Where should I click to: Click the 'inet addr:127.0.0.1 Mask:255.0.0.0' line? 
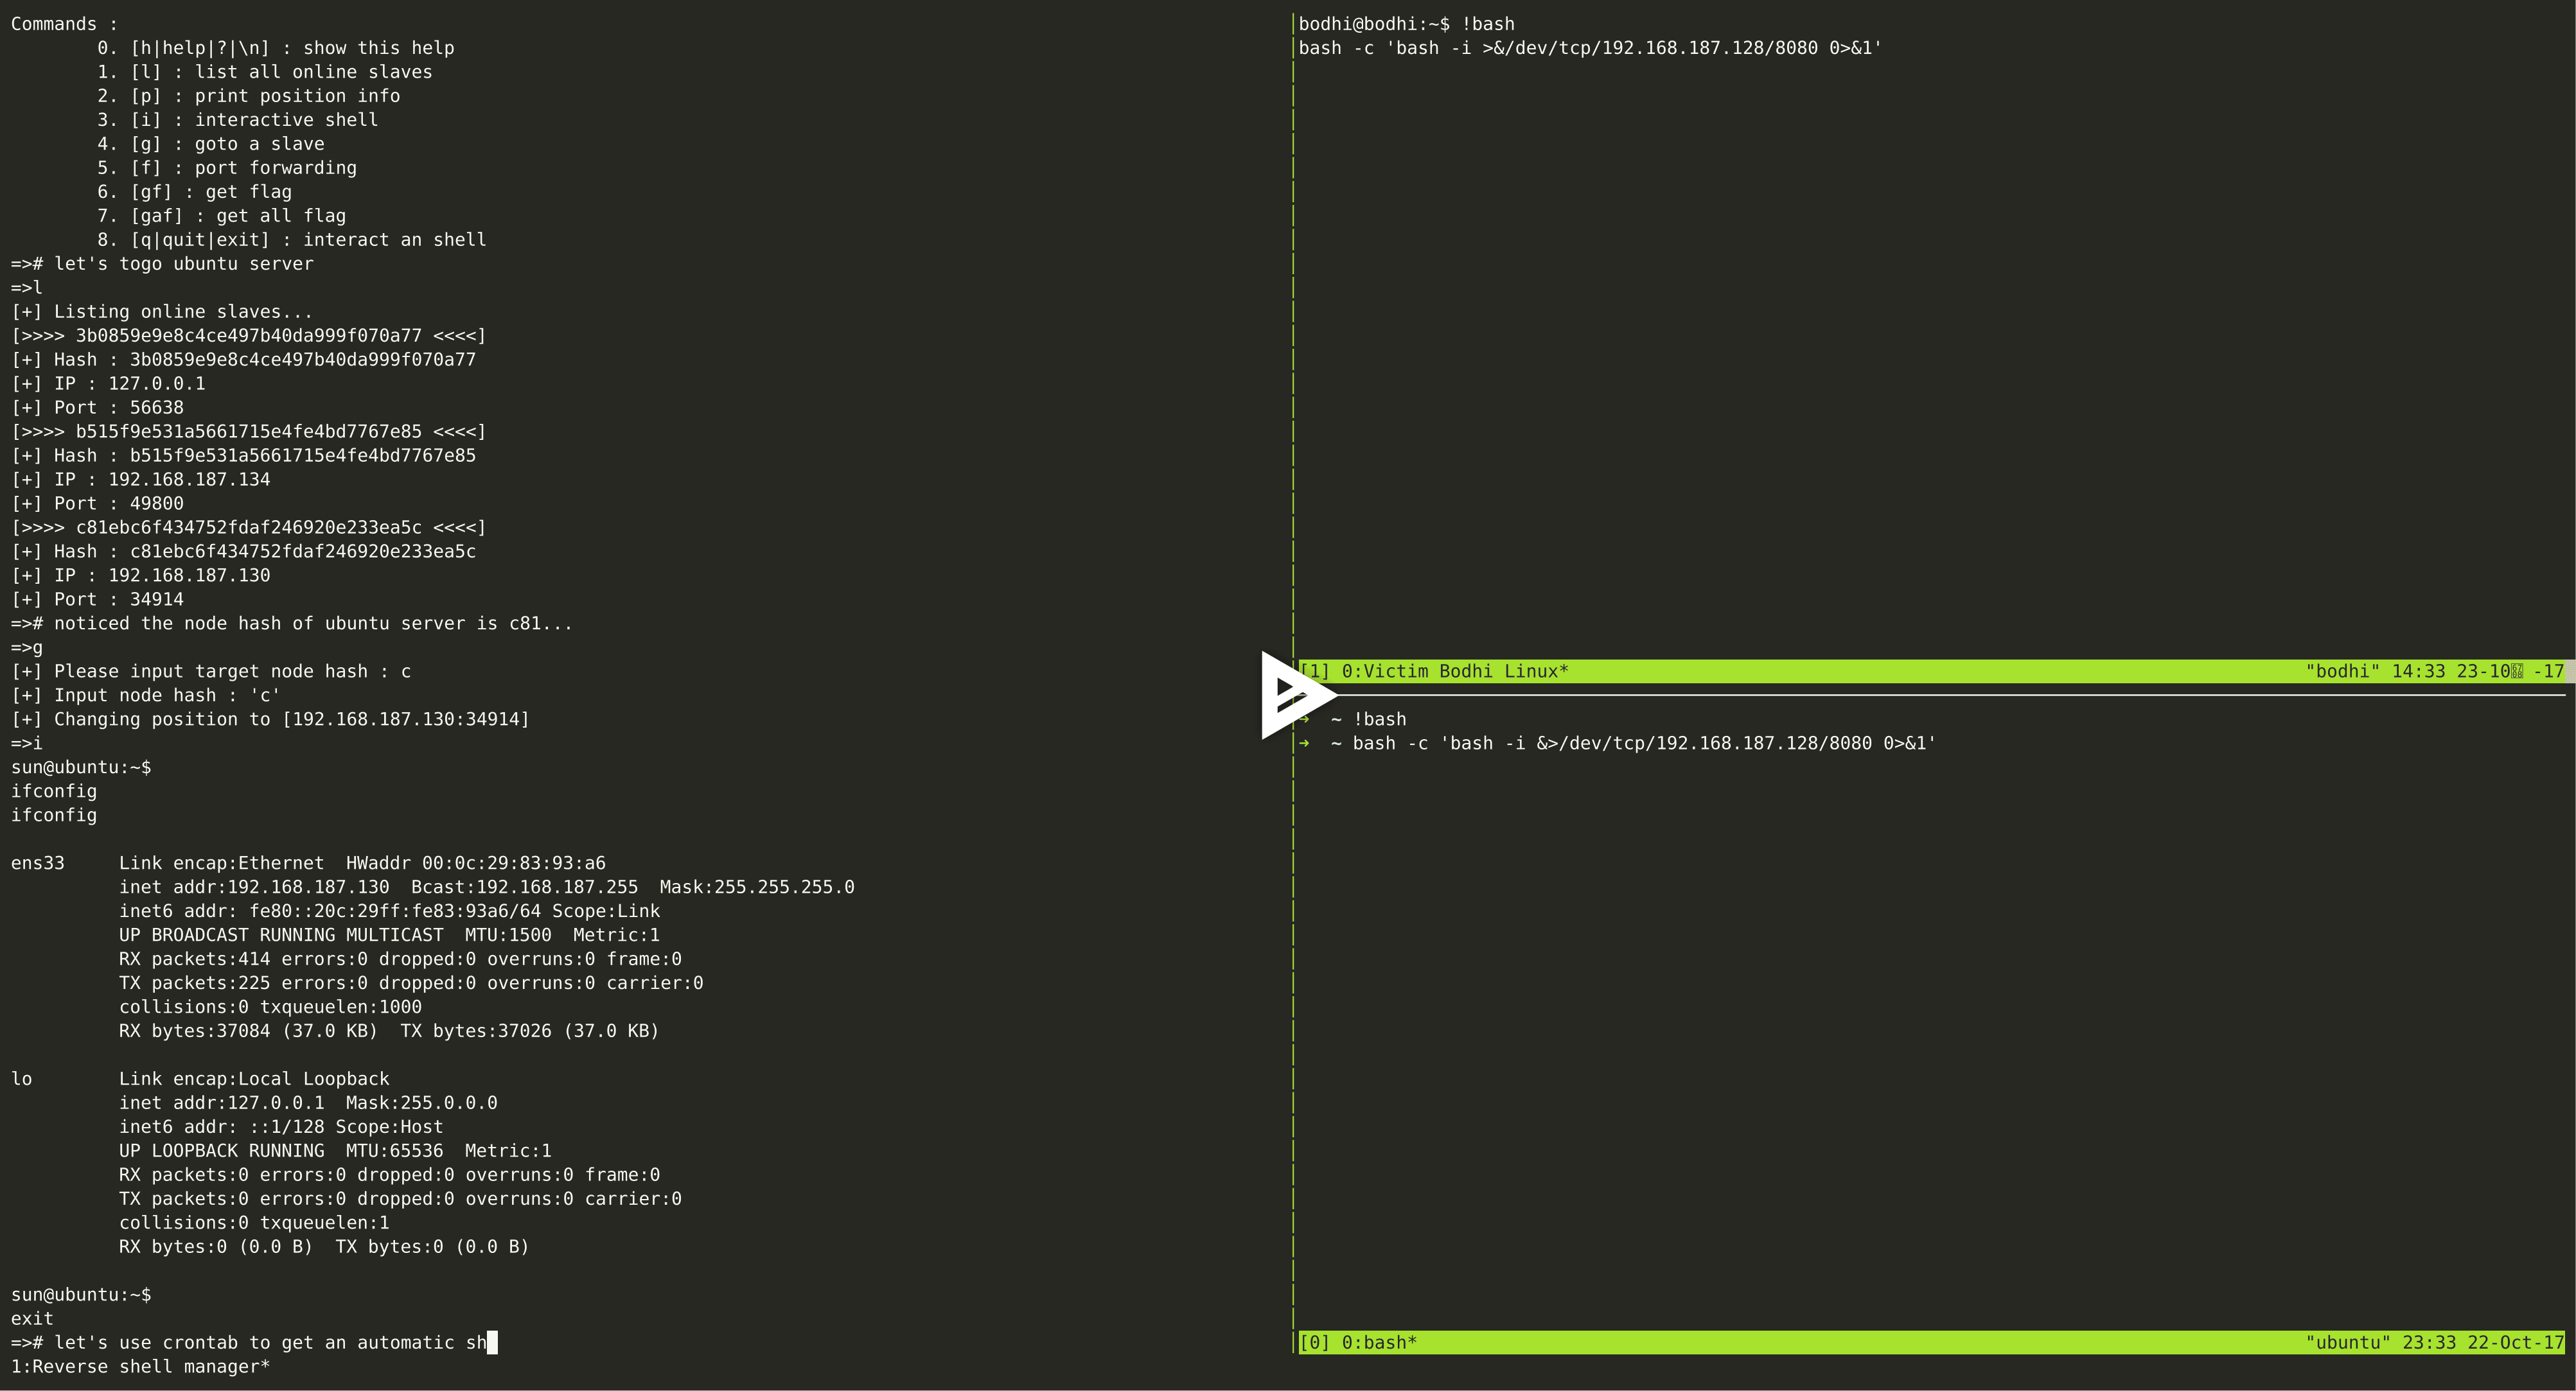point(308,1103)
